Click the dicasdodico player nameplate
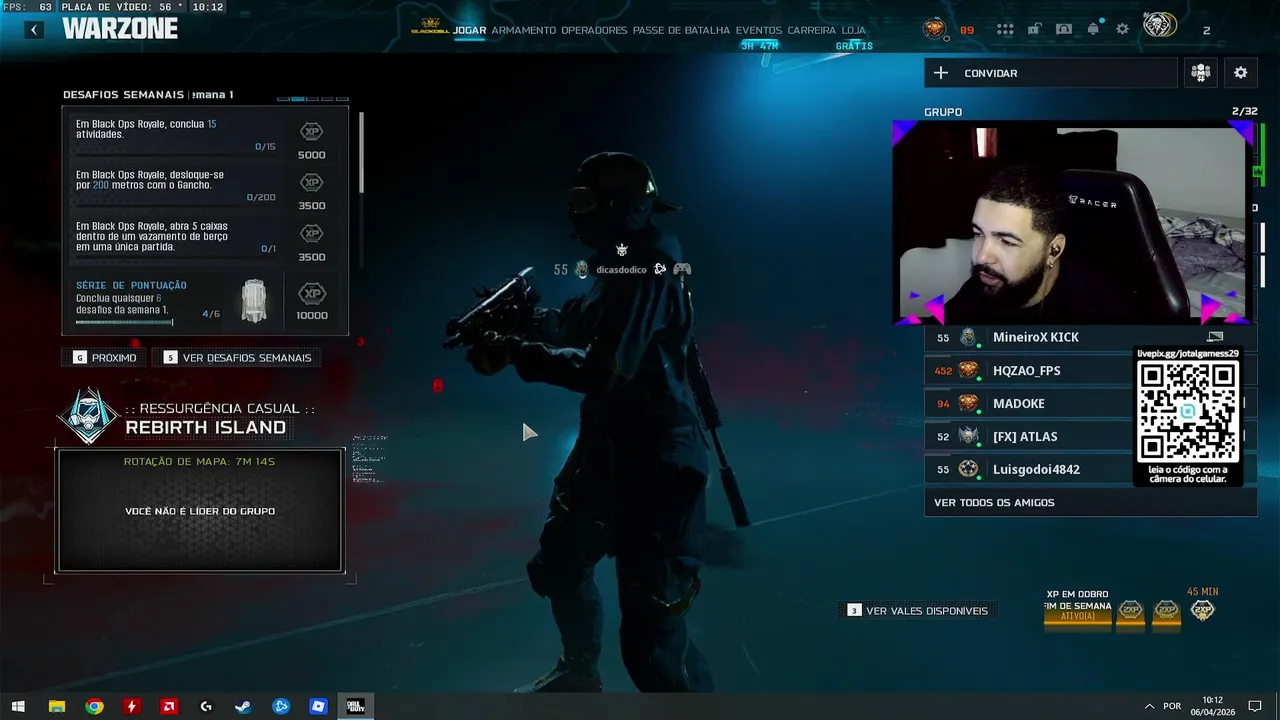This screenshot has height=720, width=1280. click(x=621, y=269)
